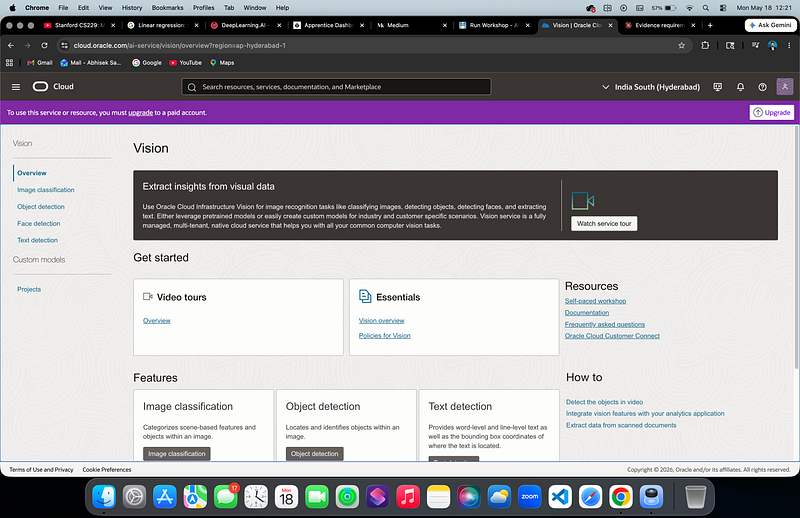Follow the upgrade link in the banner text
Viewport: 800px width, 518px height.
[x=140, y=113]
